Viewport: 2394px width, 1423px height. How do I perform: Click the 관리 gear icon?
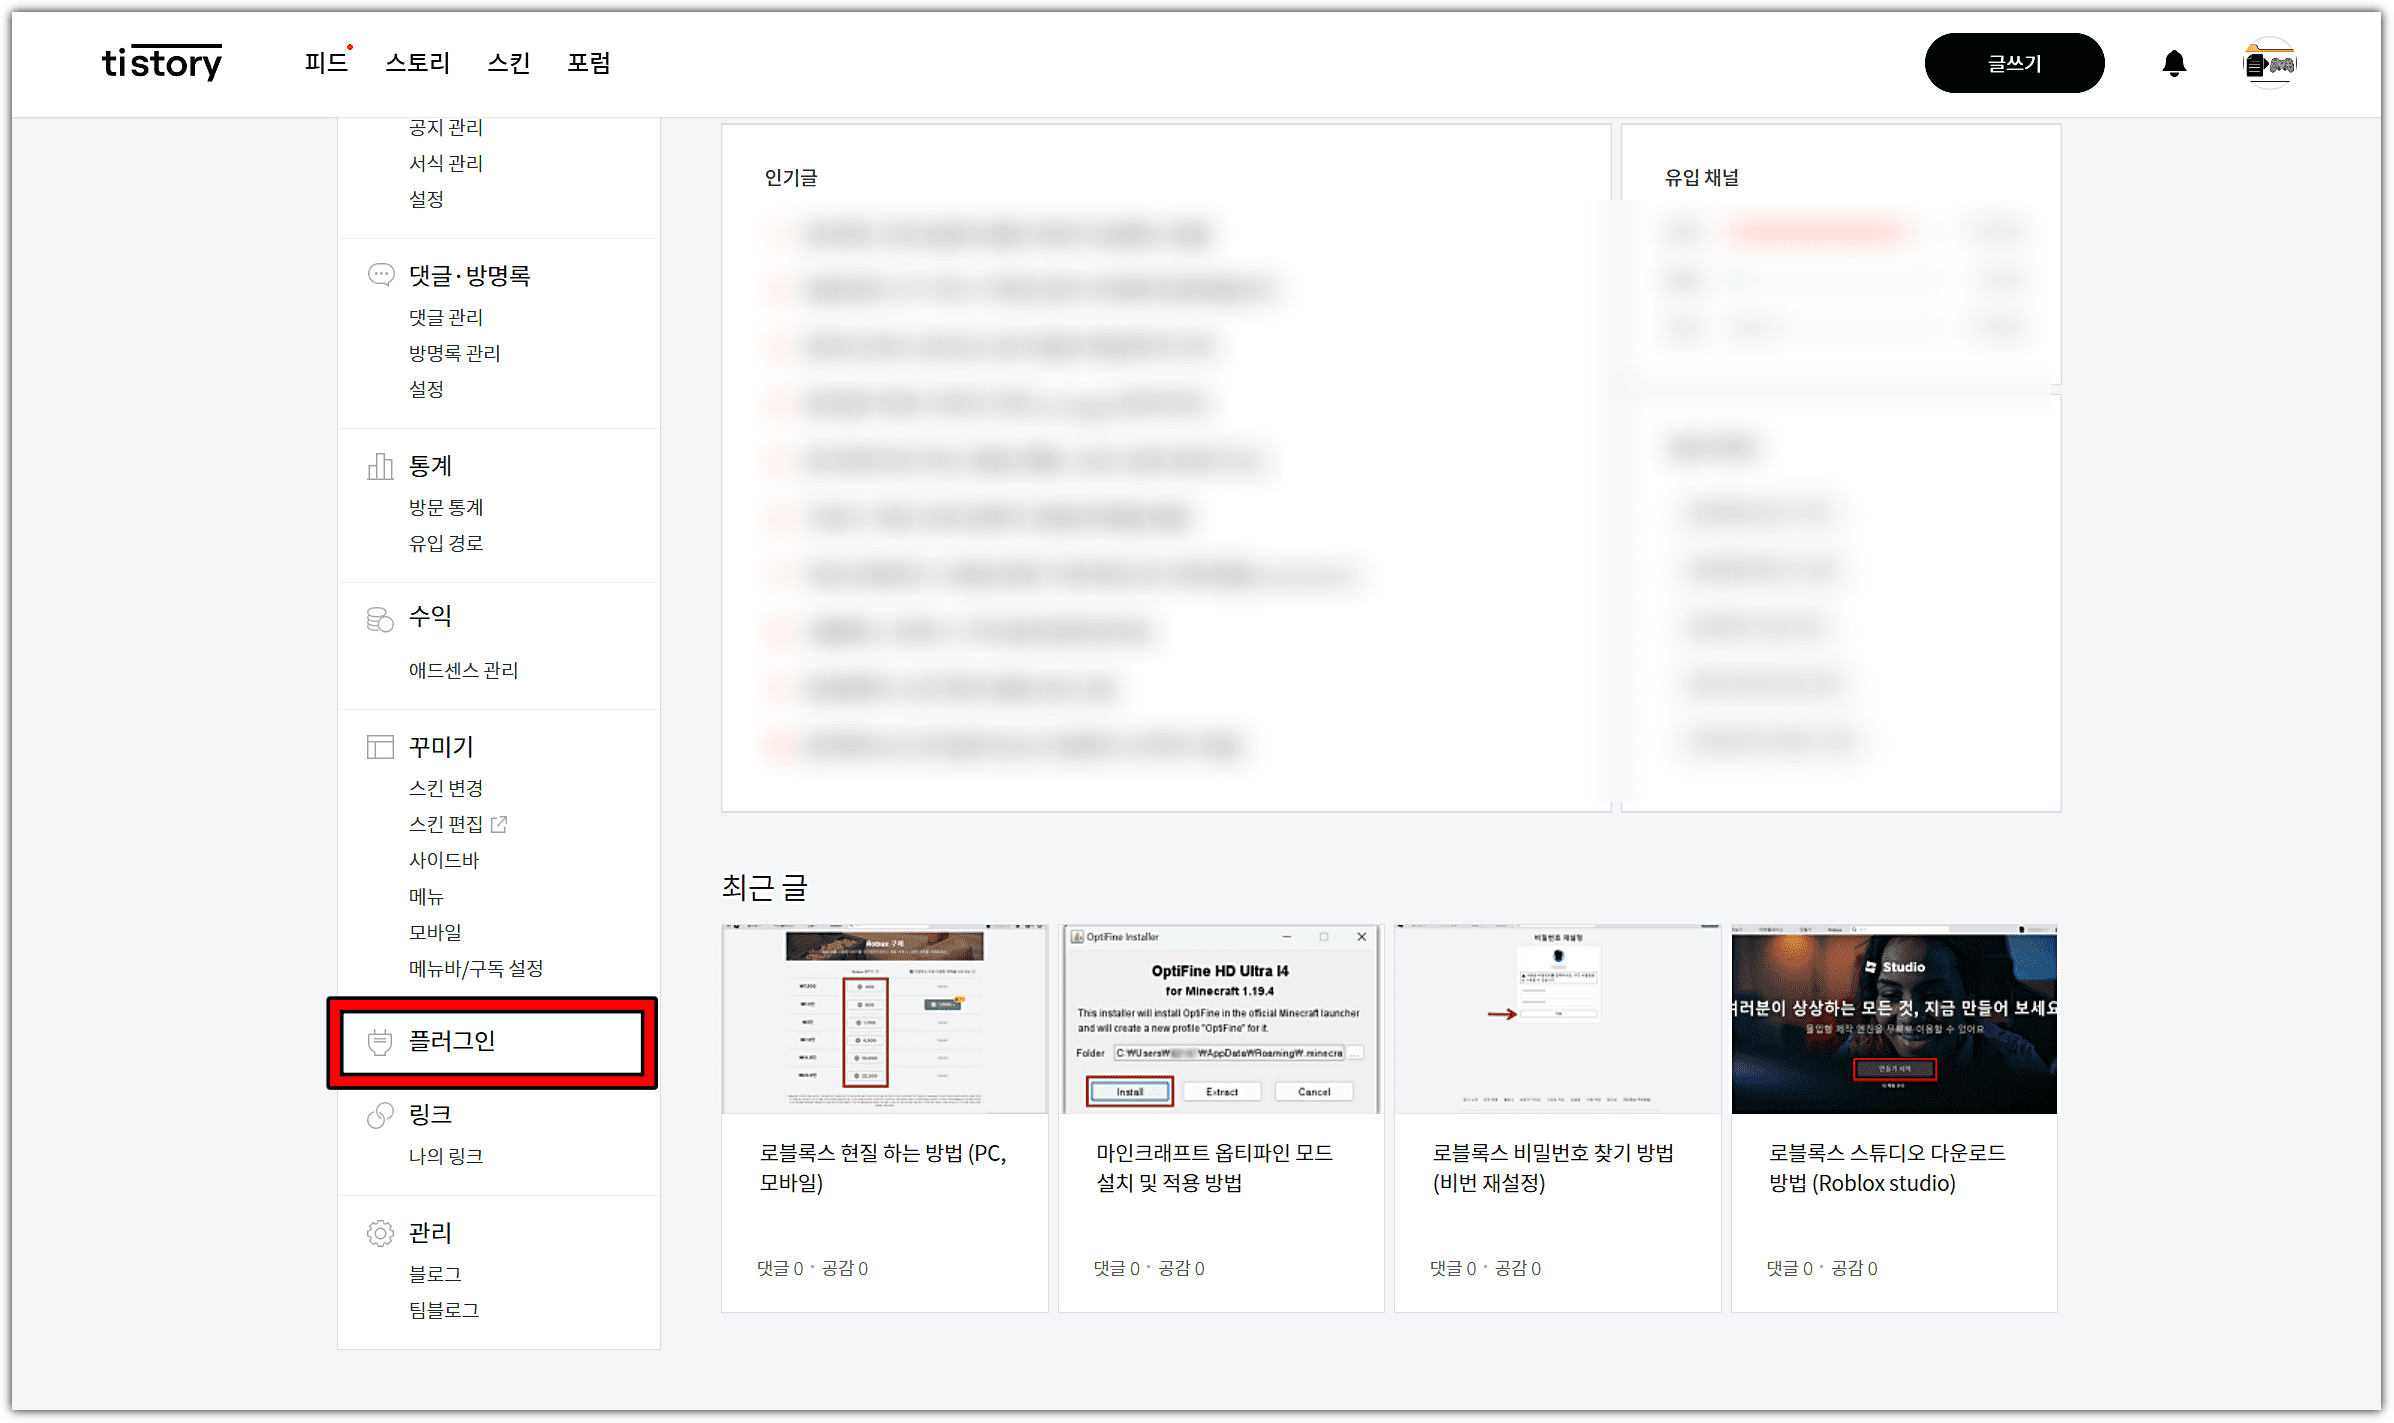click(380, 1233)
